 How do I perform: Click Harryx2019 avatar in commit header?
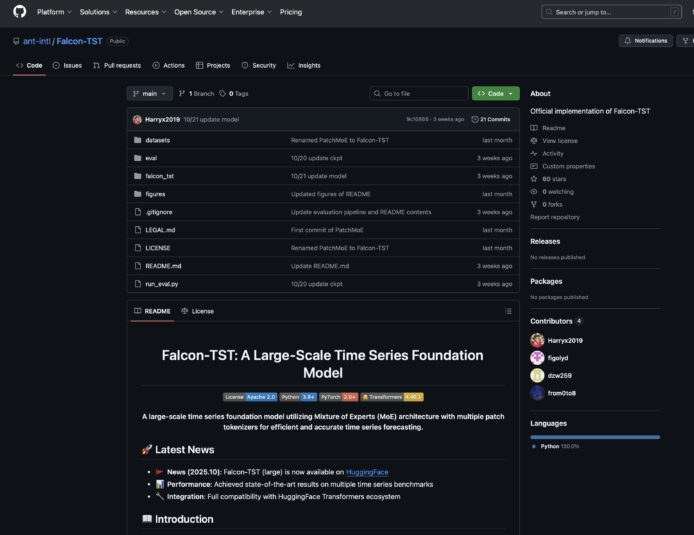click(x=137, y=119)
